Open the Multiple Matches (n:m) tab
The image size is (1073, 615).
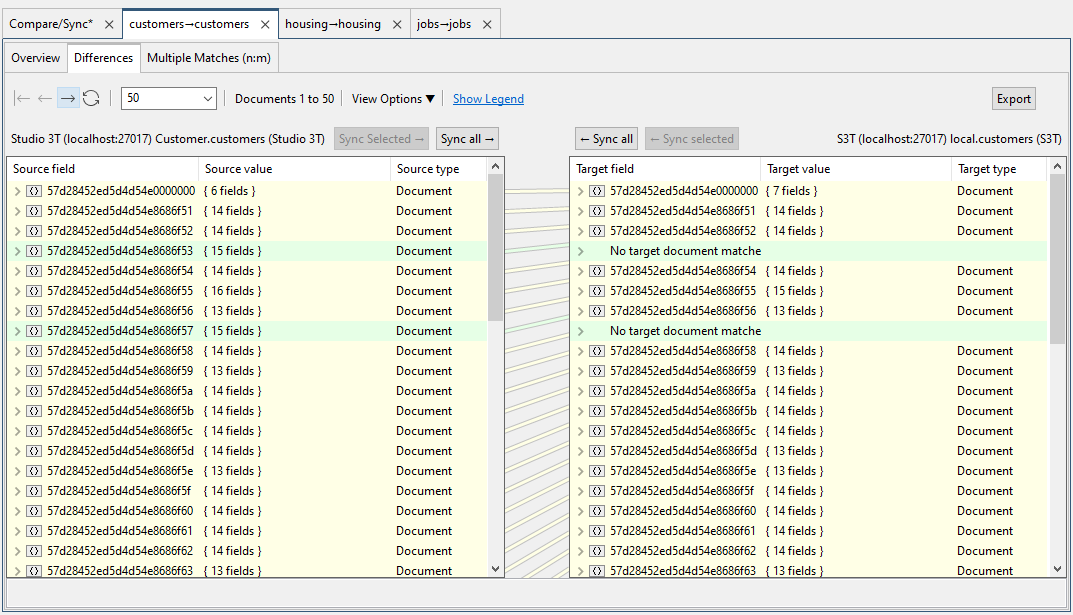click(x=208, y=58)
